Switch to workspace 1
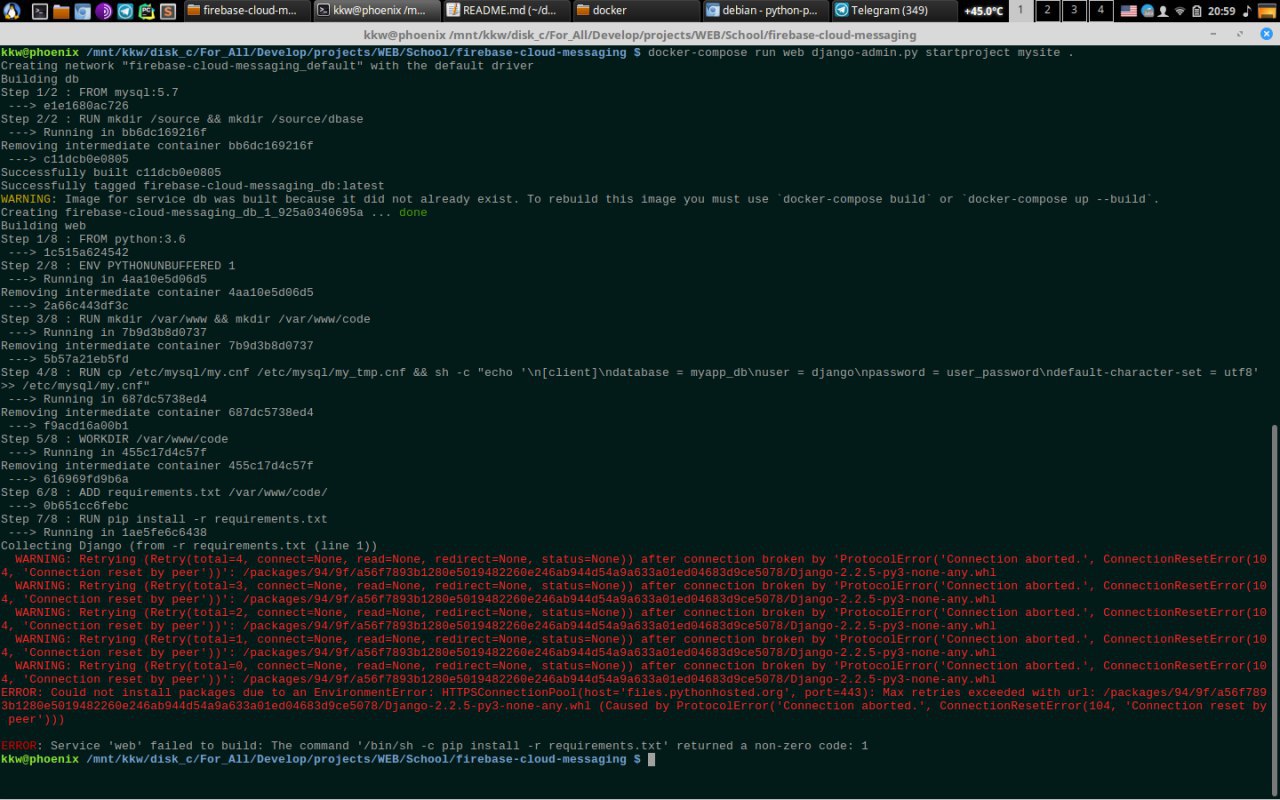This screenshot has width=1280, height=800. [1021, 11]
